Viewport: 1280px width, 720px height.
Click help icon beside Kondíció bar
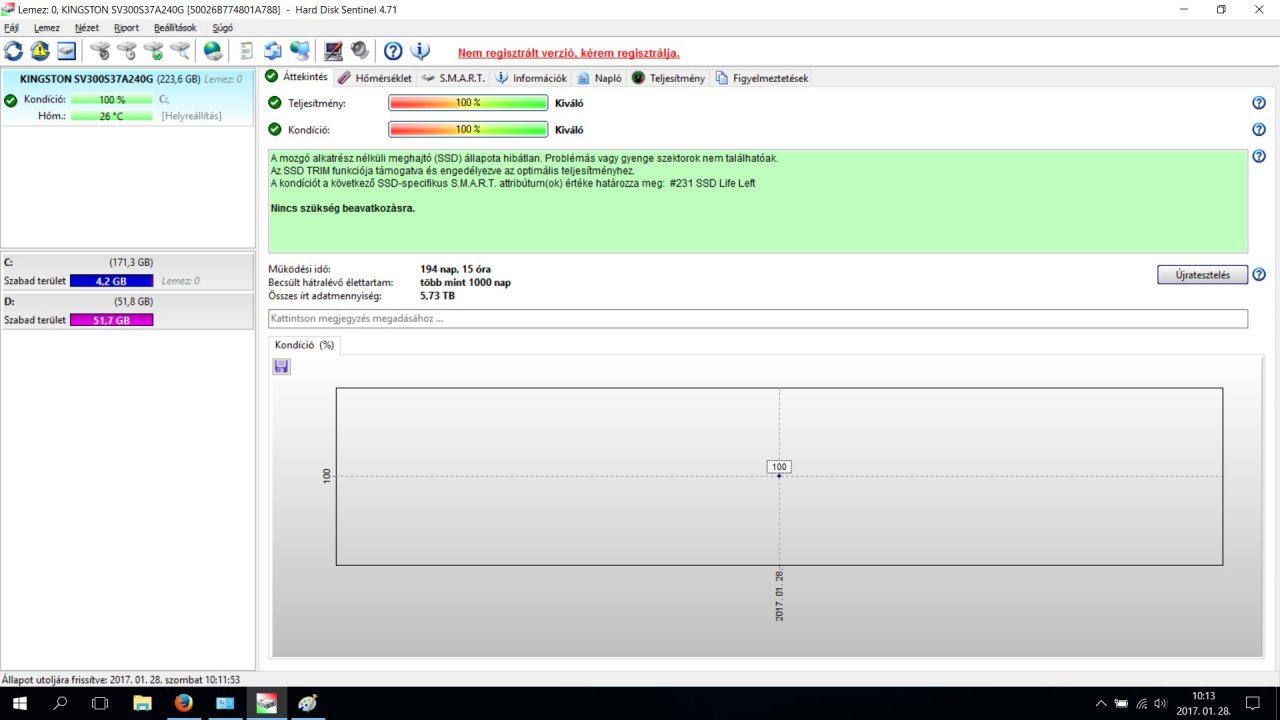[x=1259, y=129]
